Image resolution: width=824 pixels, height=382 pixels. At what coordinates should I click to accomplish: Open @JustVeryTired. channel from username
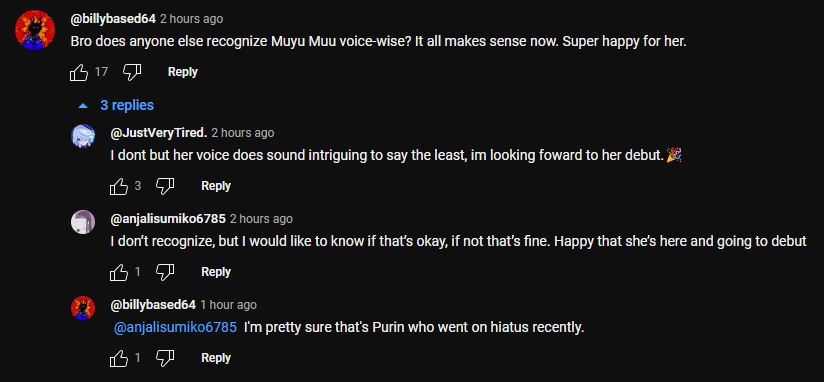point(159,133)
